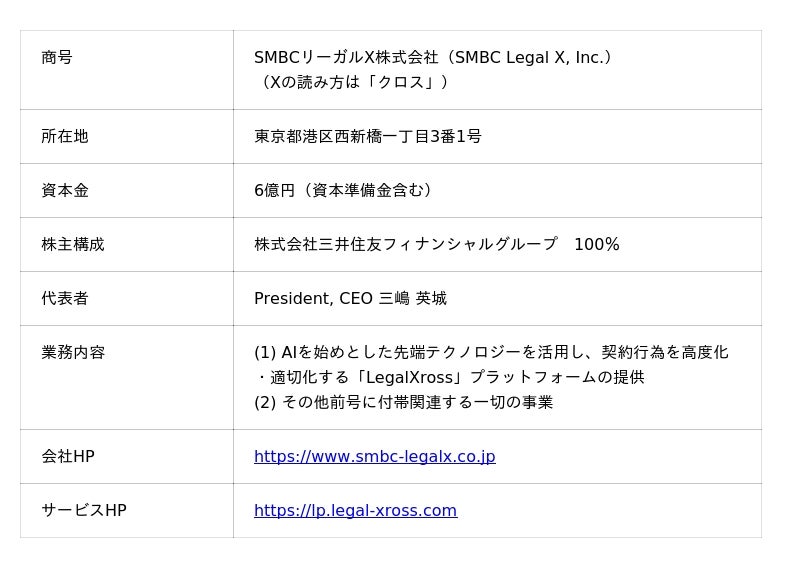800x568 pixels.
Task: Open the https://lp.legal-xross.com service link
Action: [355, 511]
